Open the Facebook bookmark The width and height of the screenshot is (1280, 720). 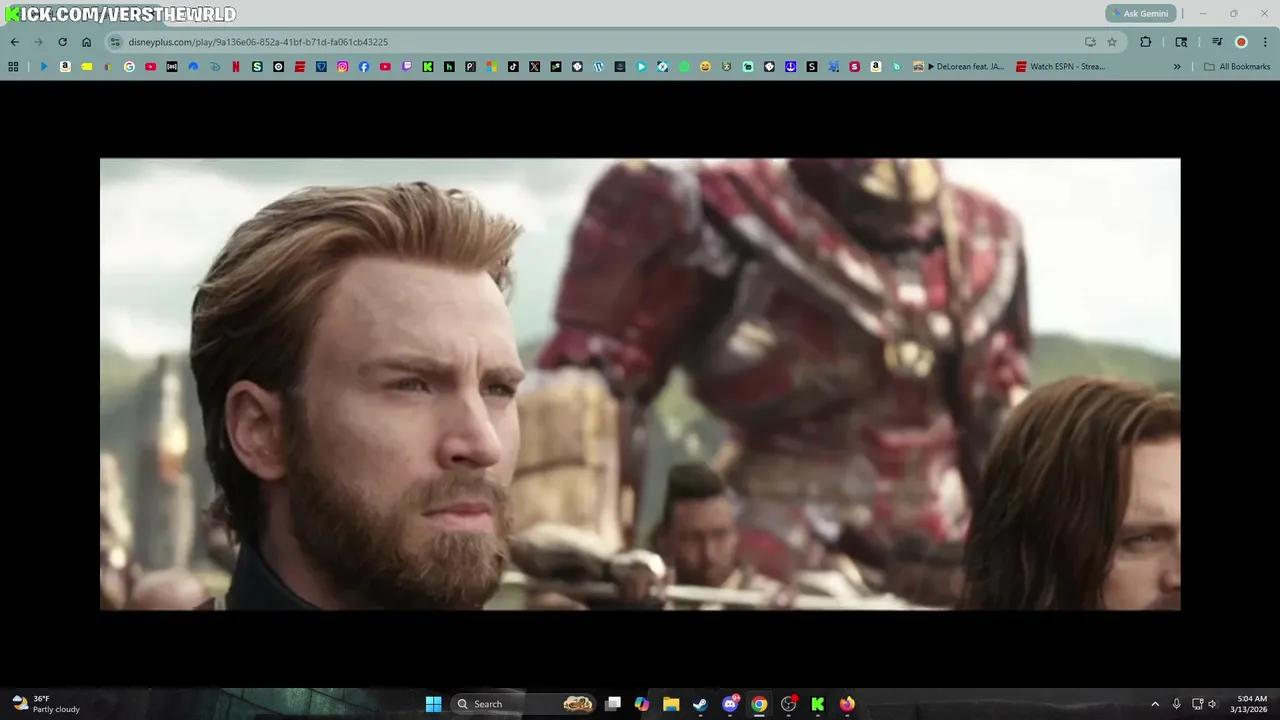(364, 67)
